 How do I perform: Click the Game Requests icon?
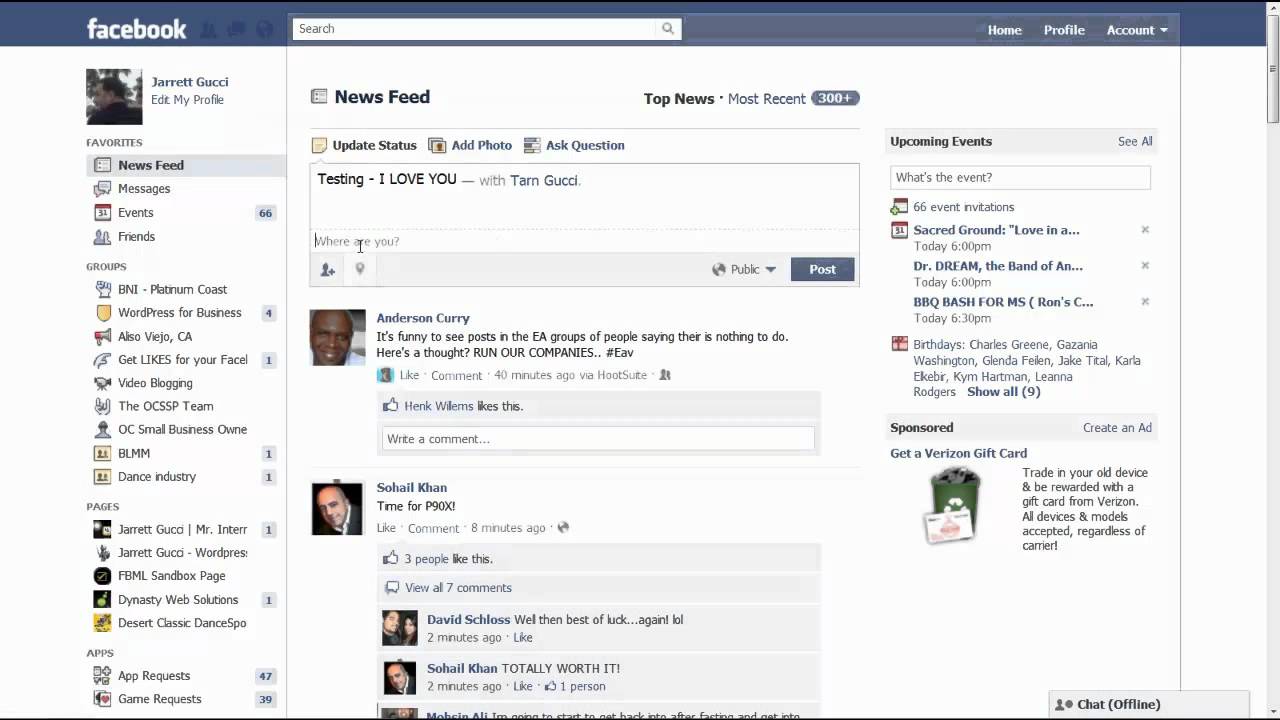pyautogui.click(x=102, y=699)
